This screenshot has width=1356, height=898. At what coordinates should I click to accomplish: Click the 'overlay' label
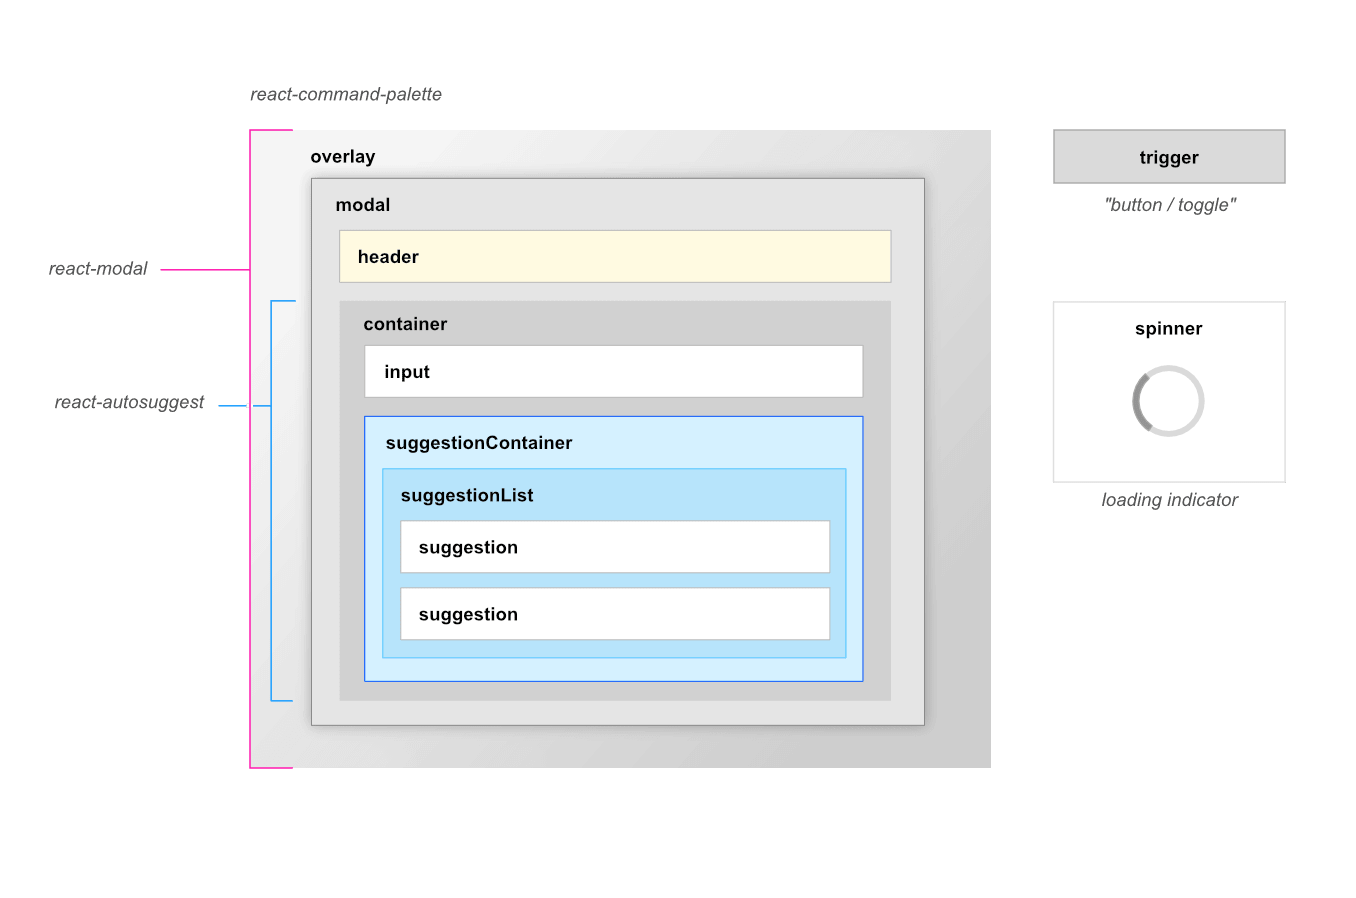click(343, 157)
